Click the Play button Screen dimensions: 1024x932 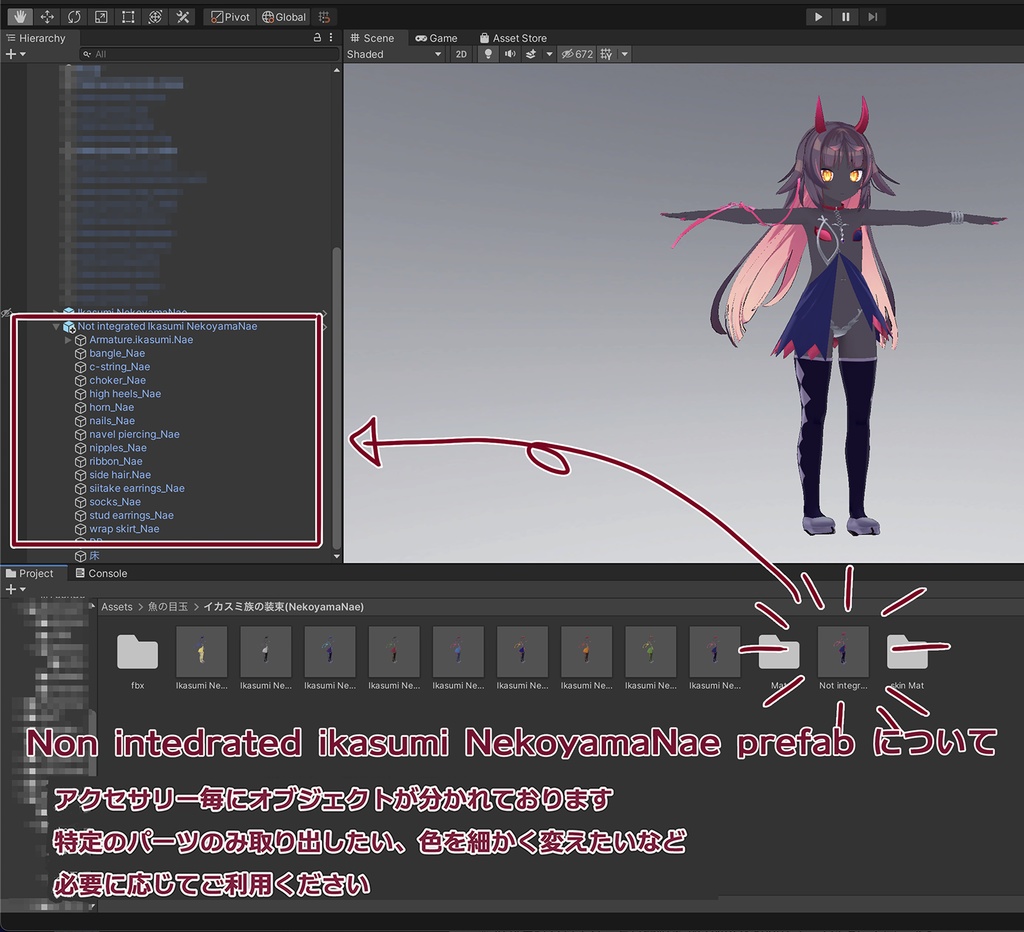coord(818,17)
